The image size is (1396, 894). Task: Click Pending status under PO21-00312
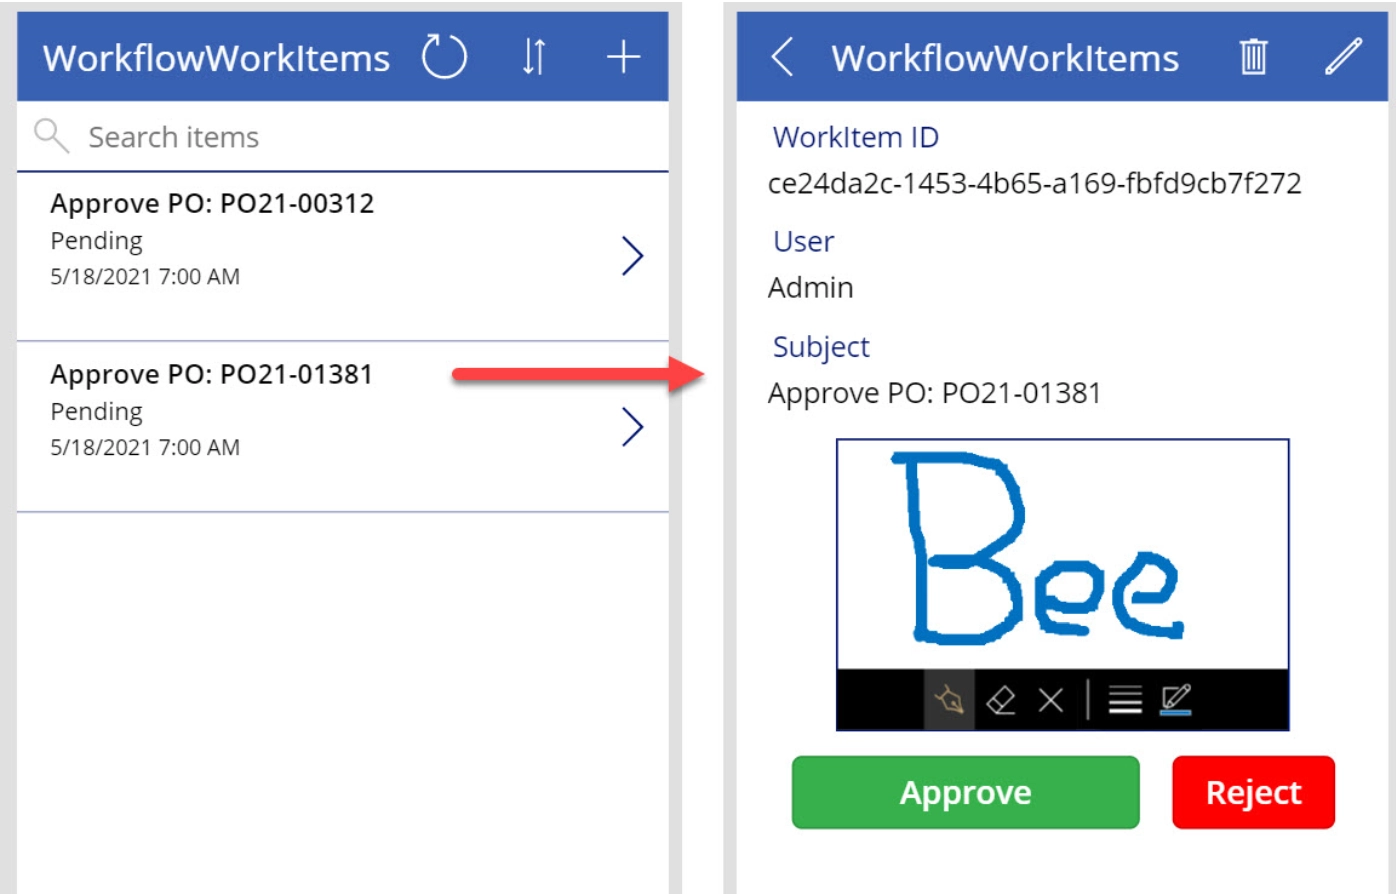[x=96, y=242]
